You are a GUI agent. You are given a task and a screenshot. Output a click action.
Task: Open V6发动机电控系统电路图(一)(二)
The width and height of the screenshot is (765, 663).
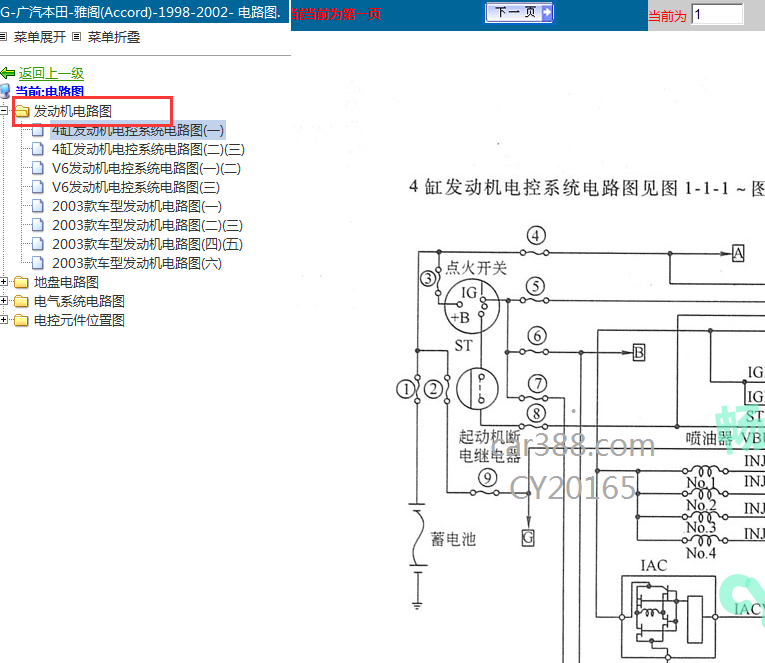click(x=146, y=168)
